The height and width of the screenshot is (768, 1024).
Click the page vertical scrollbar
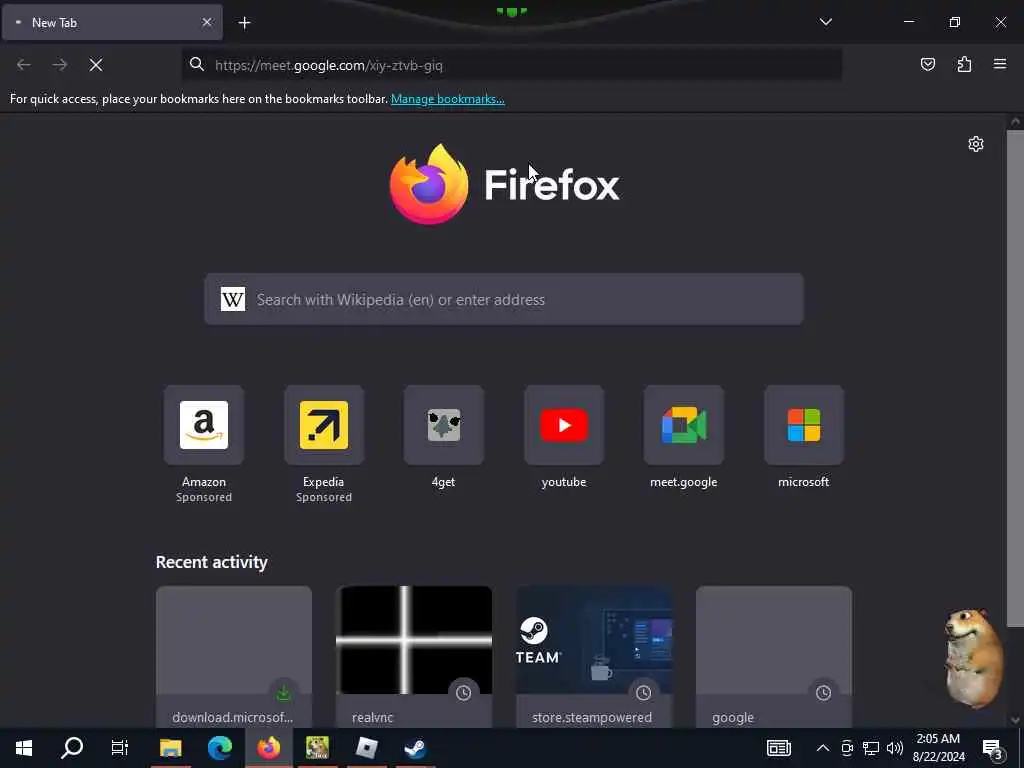pos(1015,379)
